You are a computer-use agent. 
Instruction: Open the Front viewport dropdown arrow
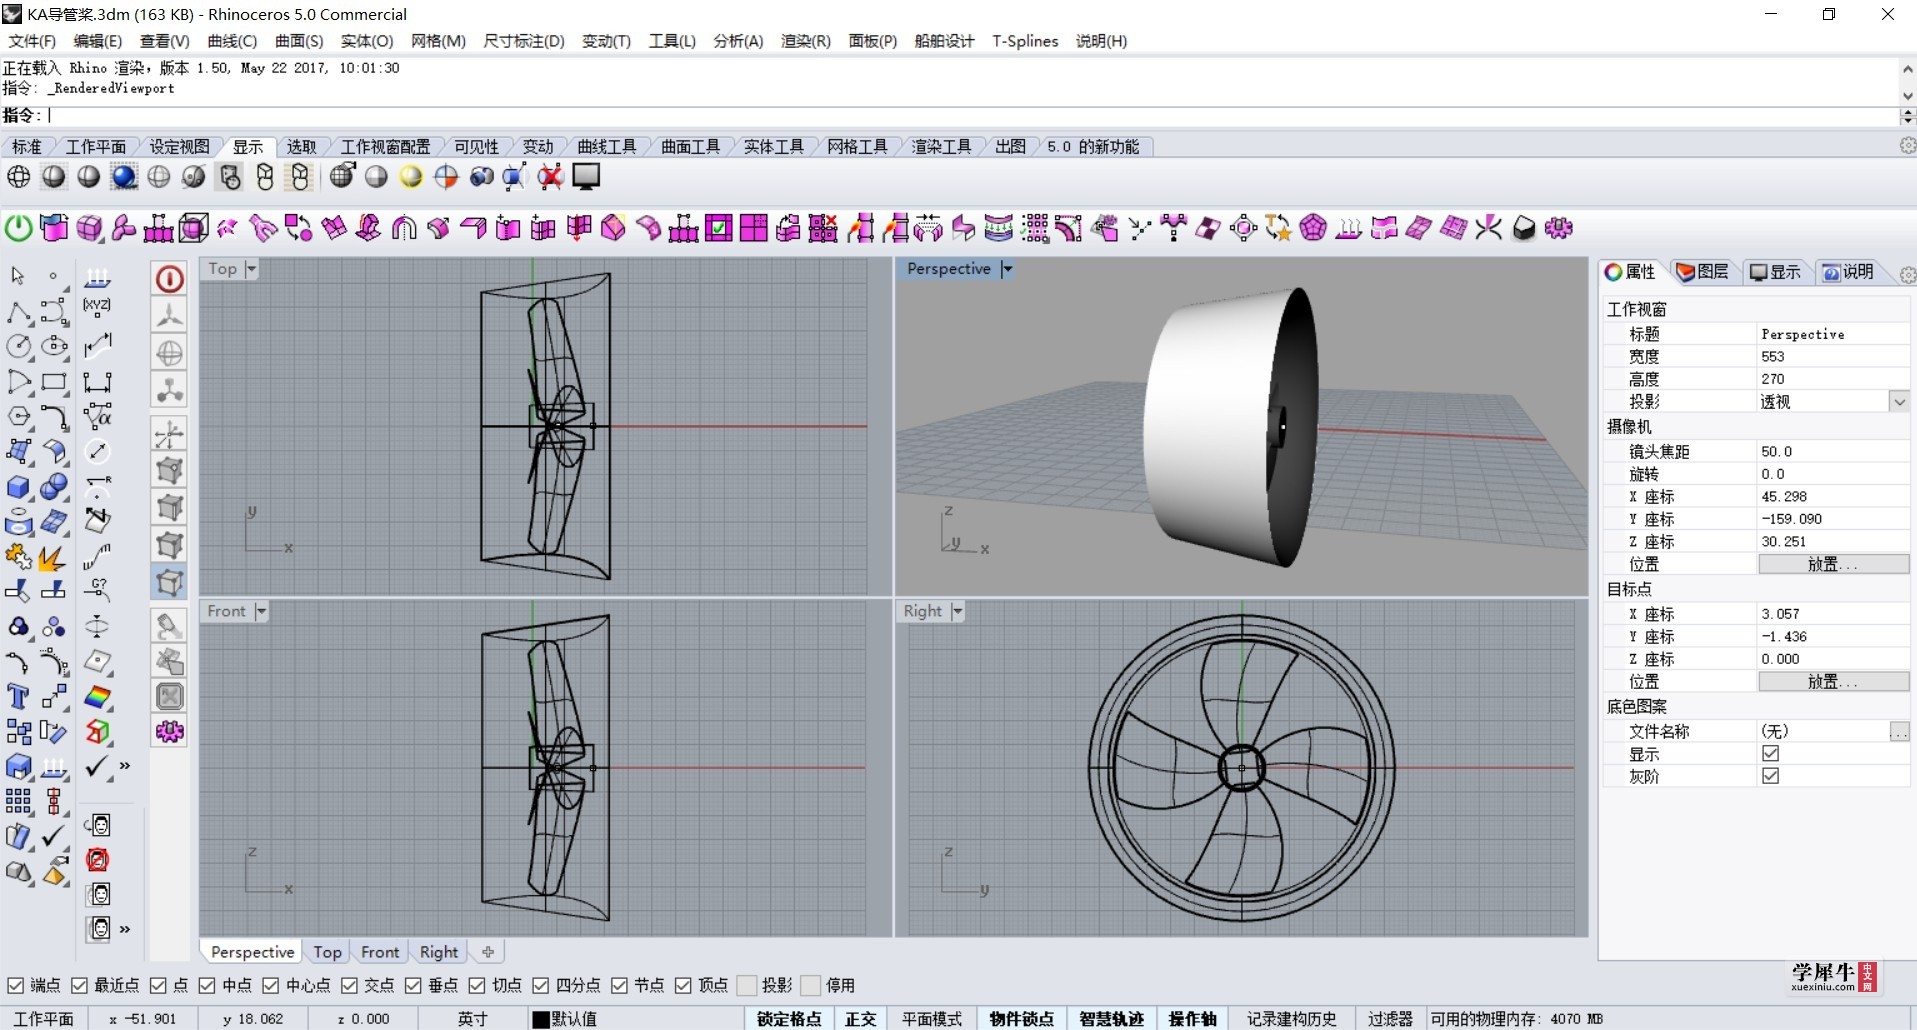point(261,611)
